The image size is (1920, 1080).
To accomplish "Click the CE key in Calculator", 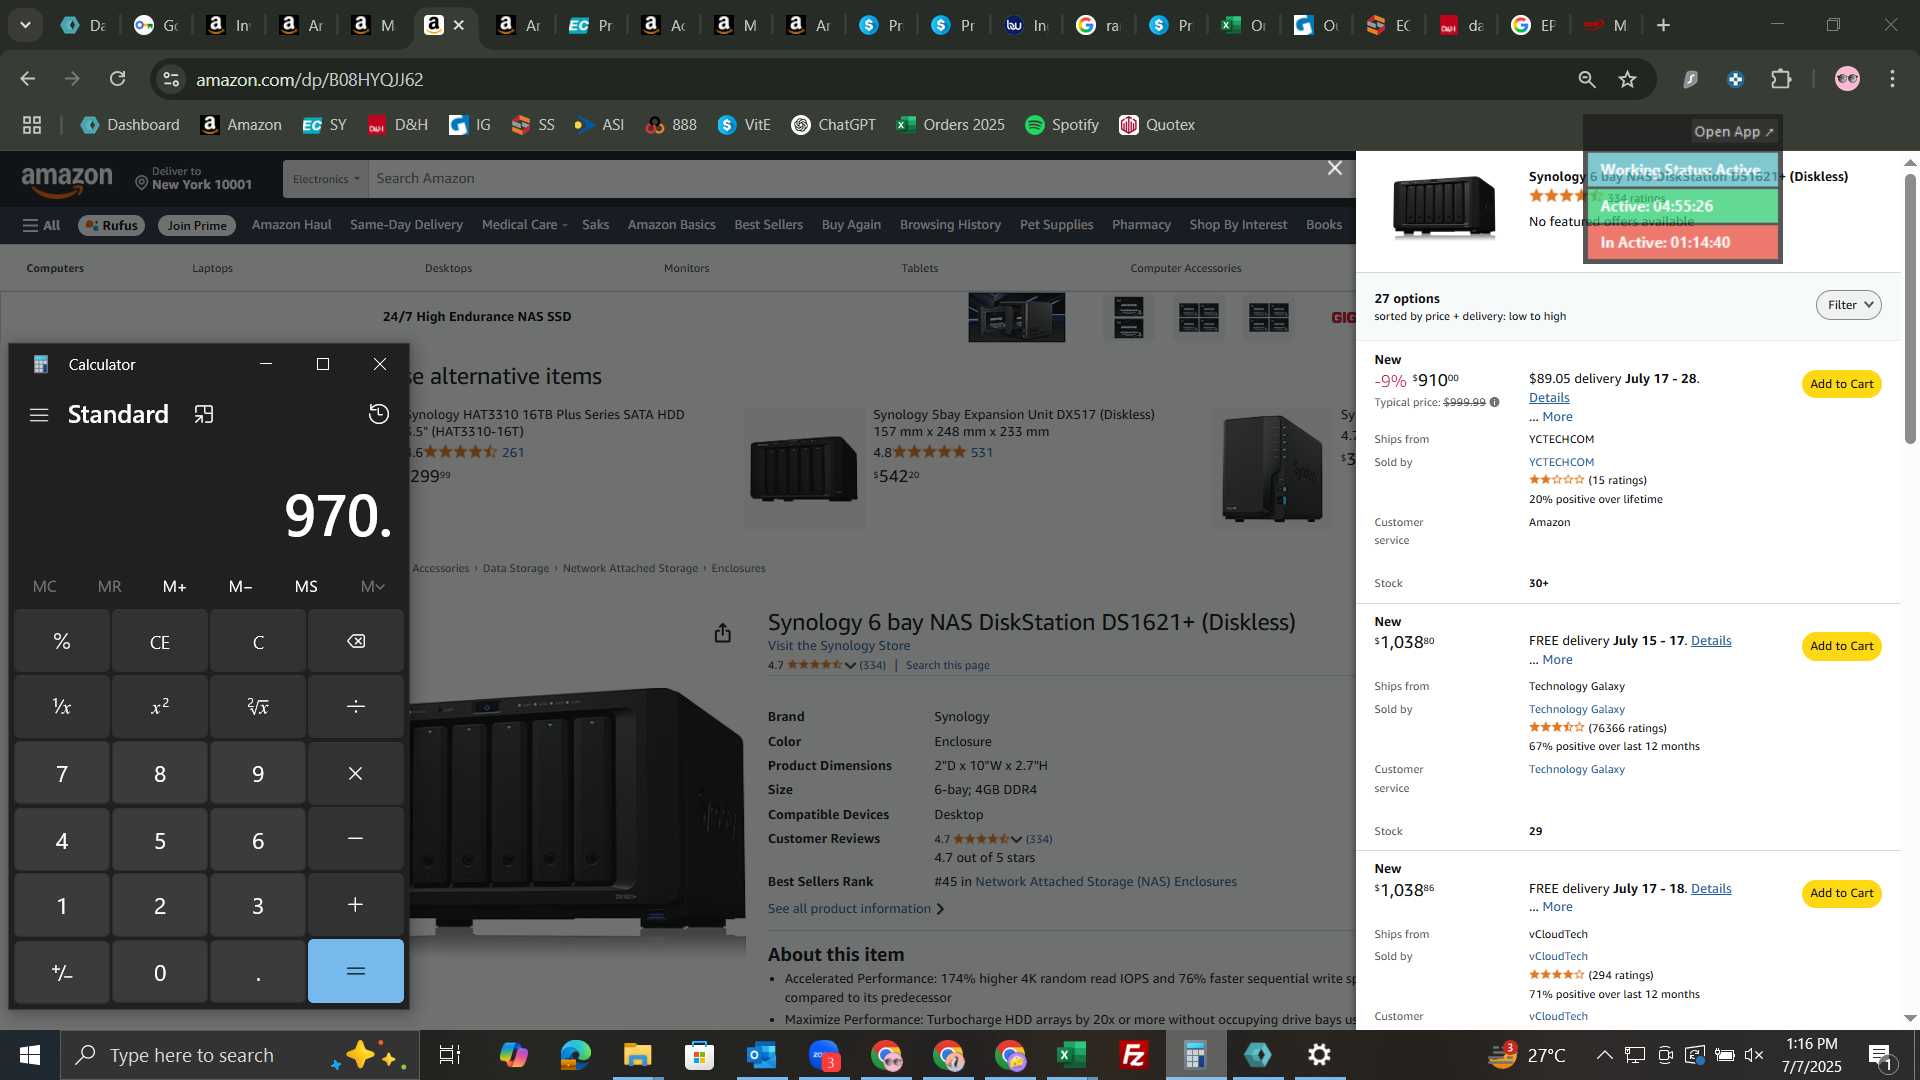I will (x=160, y=642).
